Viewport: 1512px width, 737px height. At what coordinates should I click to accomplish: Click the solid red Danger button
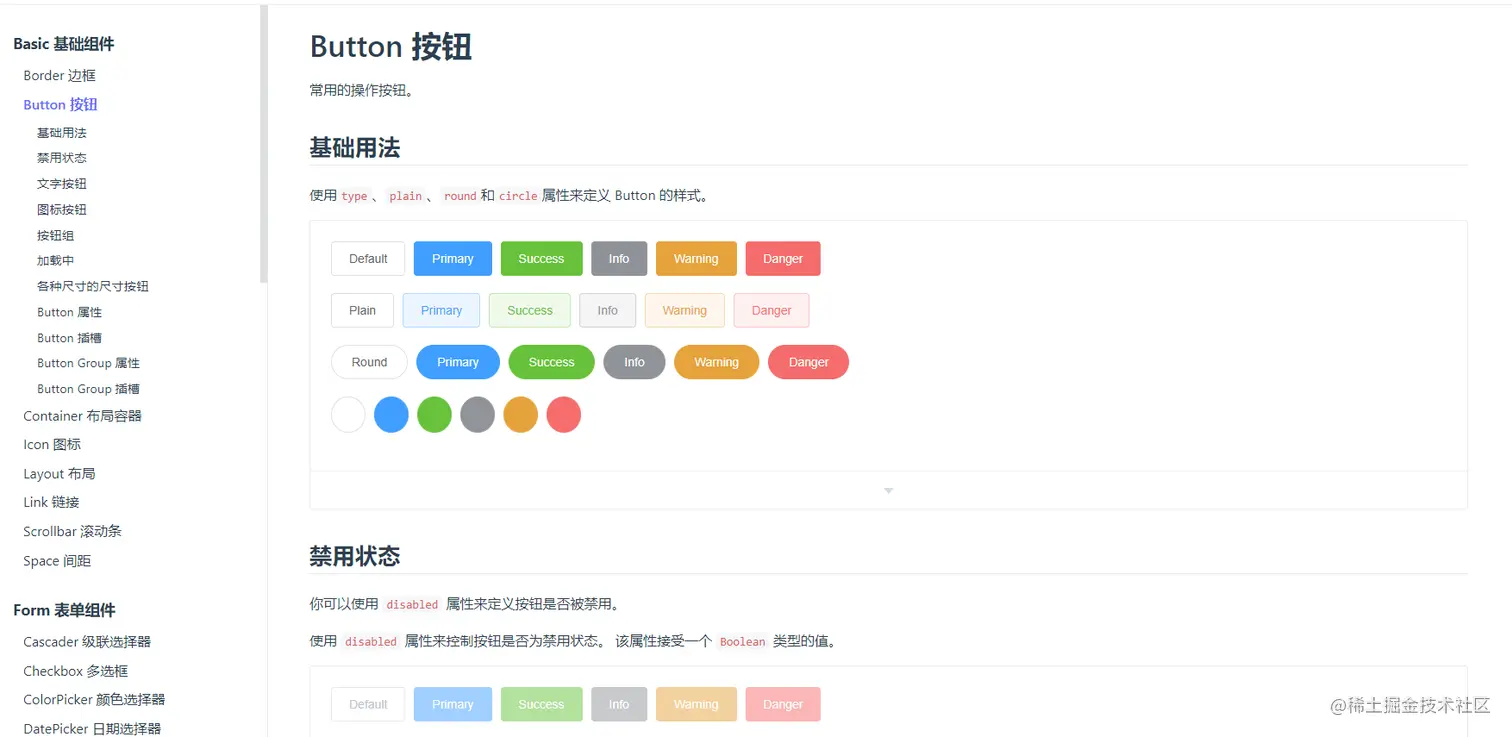[x=783, y=259]
